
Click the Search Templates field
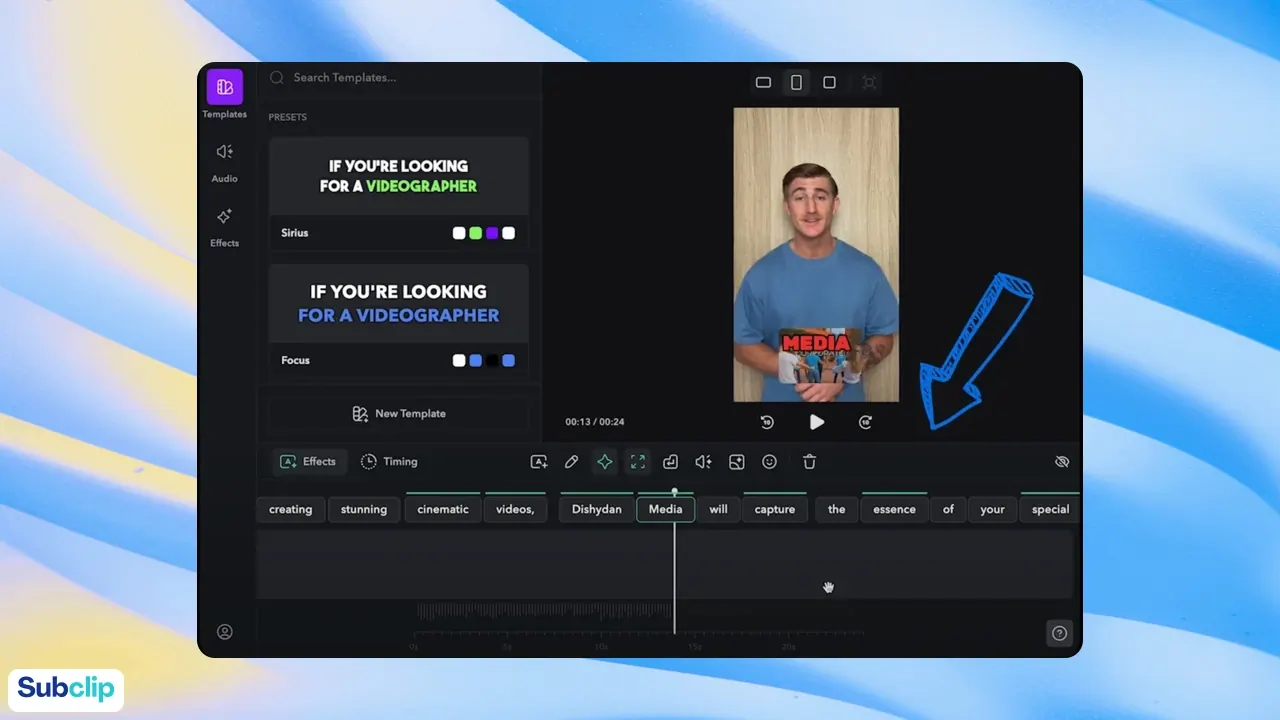coord(400,78)
